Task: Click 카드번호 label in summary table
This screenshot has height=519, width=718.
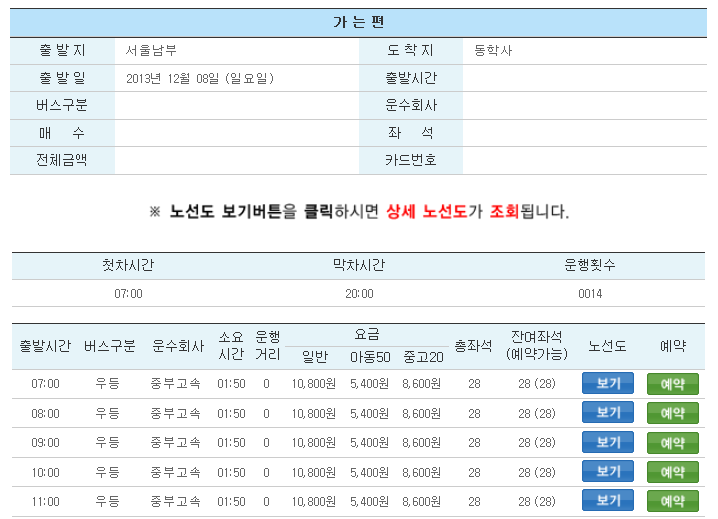Action: click(411, 160)
